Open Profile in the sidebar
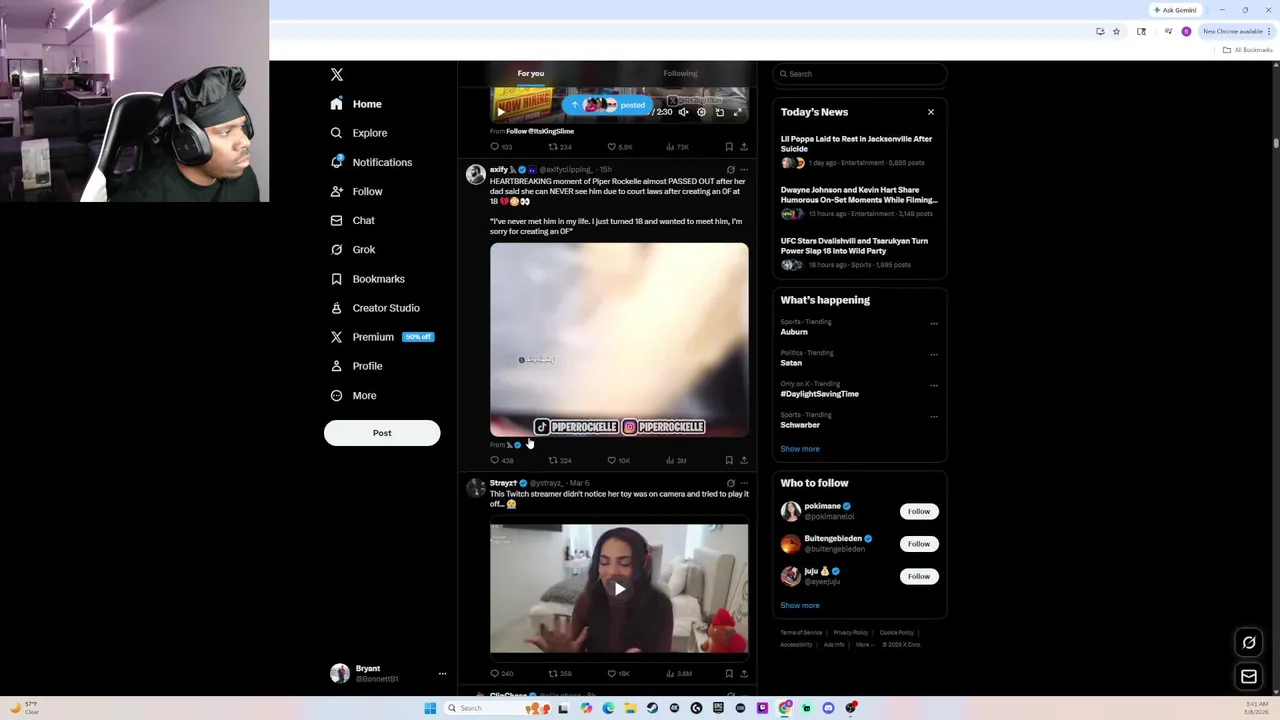The width and height of the screenshot is (1280, 720). [x=356, y=366]
